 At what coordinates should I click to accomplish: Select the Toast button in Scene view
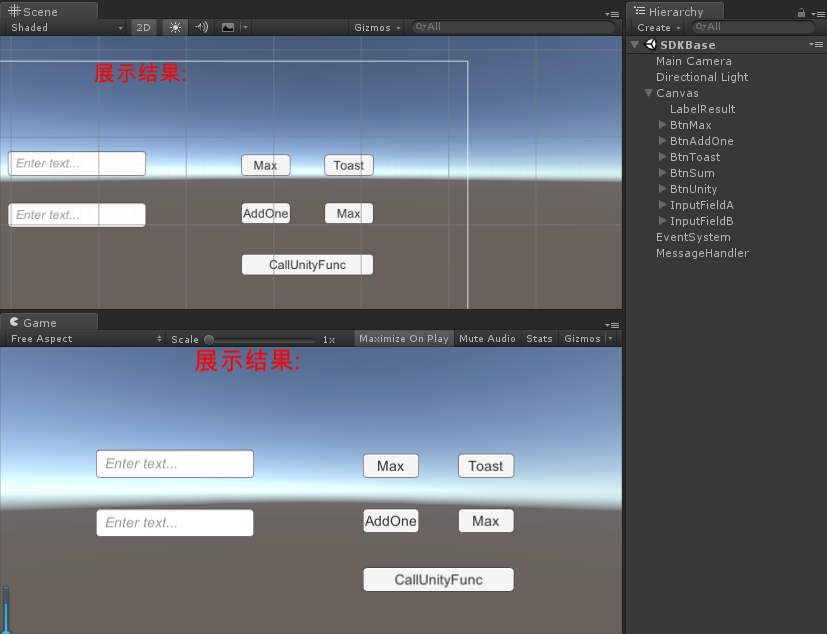click(349, 165)
